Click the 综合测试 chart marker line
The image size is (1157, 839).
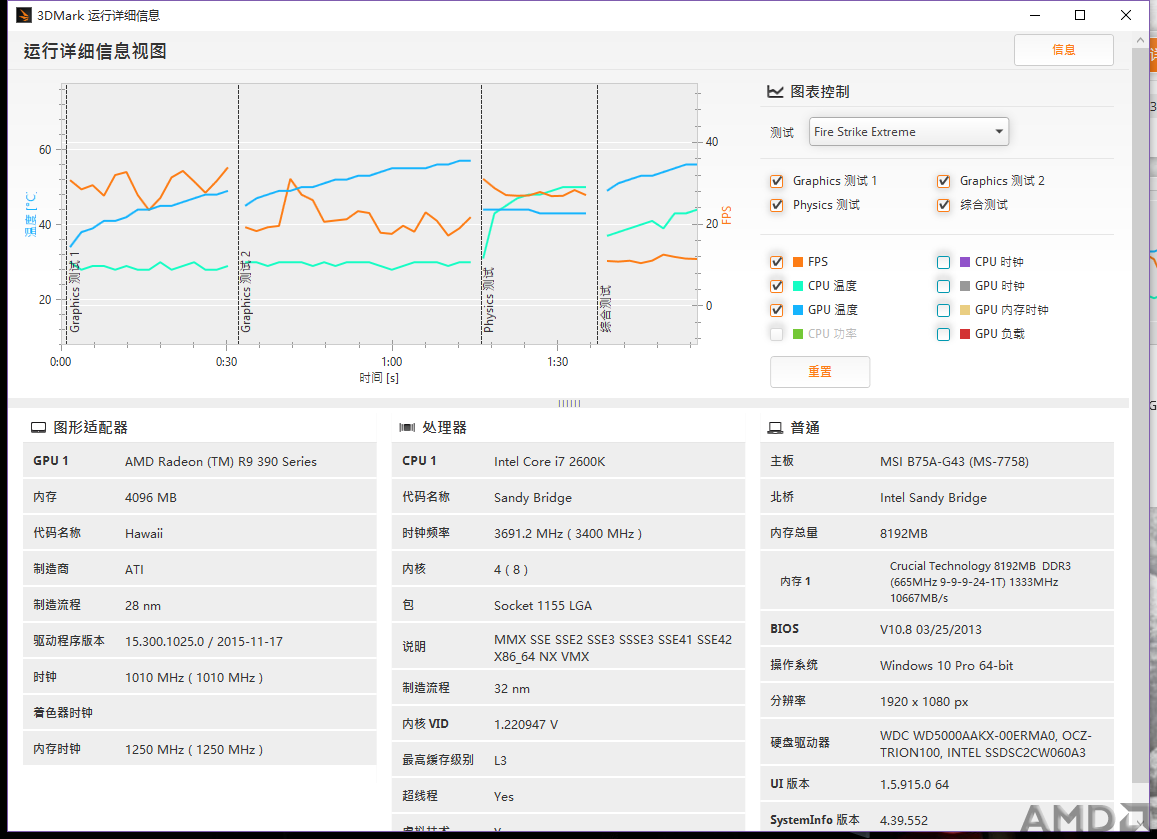[598, 214]
